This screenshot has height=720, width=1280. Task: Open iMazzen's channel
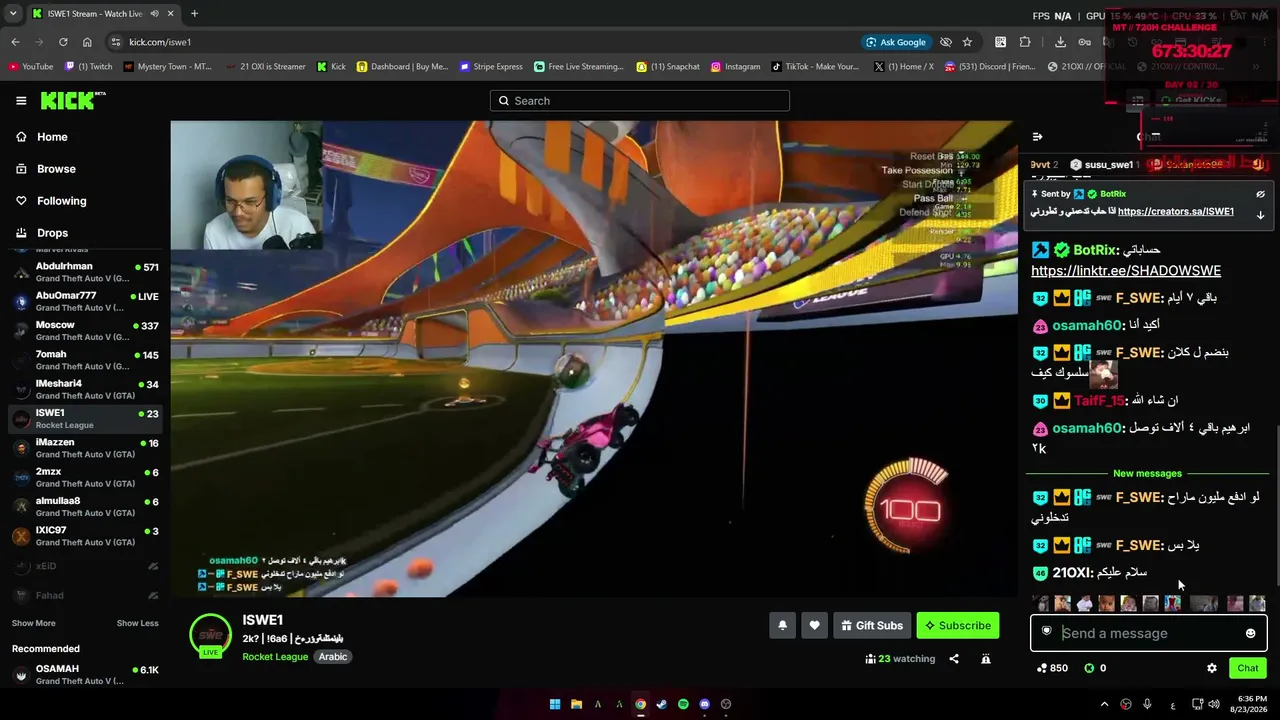pos(85,448)
